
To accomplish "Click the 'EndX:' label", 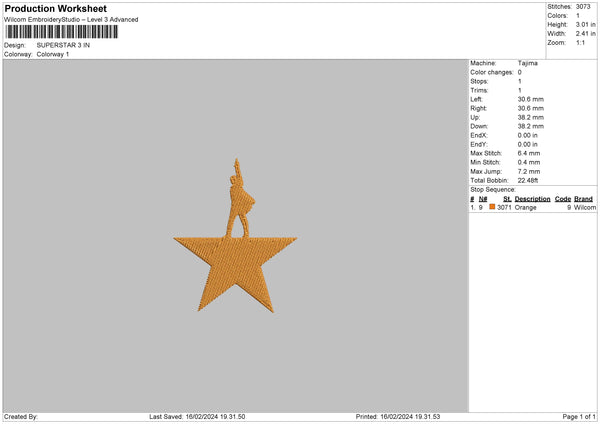I will [479, 135].
